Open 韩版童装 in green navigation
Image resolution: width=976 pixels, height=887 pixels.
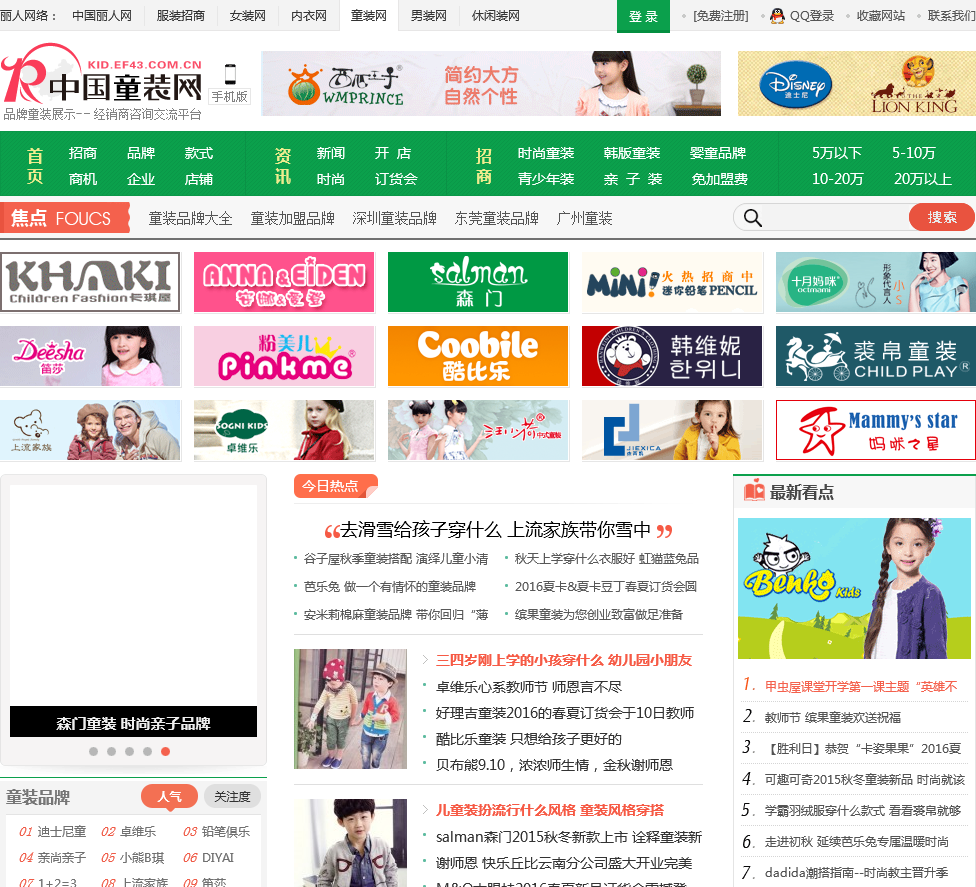point(632,153)
